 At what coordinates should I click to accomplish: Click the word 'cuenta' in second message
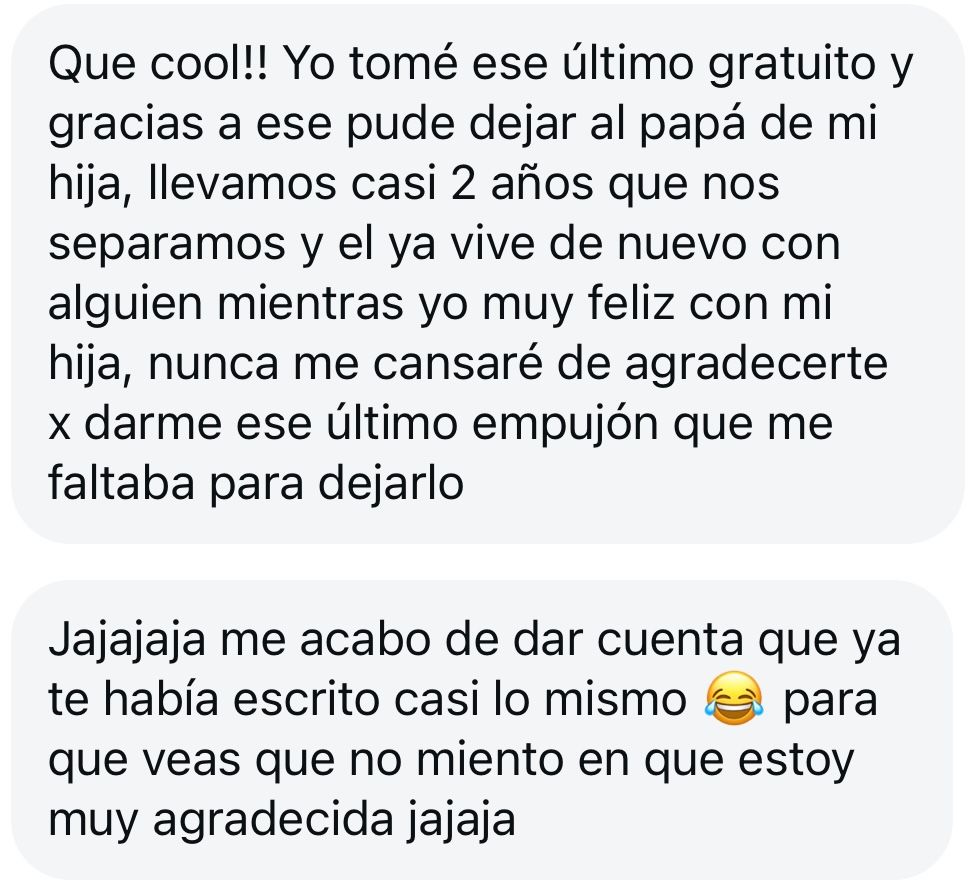tap(670, 641)
